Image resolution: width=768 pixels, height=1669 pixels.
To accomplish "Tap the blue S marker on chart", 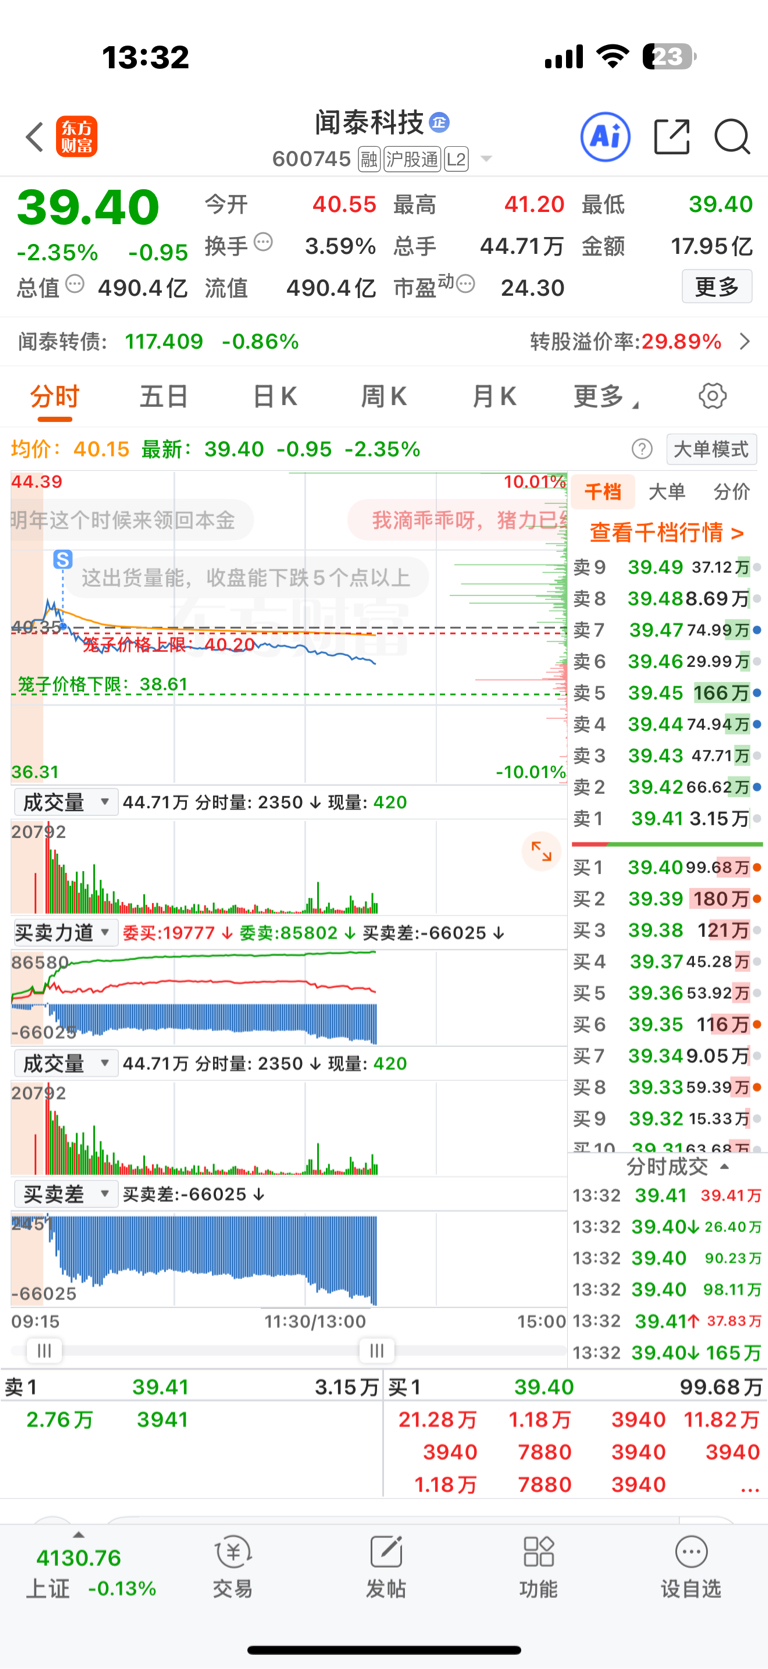I will pyautogui.click(x=62, y=560).
